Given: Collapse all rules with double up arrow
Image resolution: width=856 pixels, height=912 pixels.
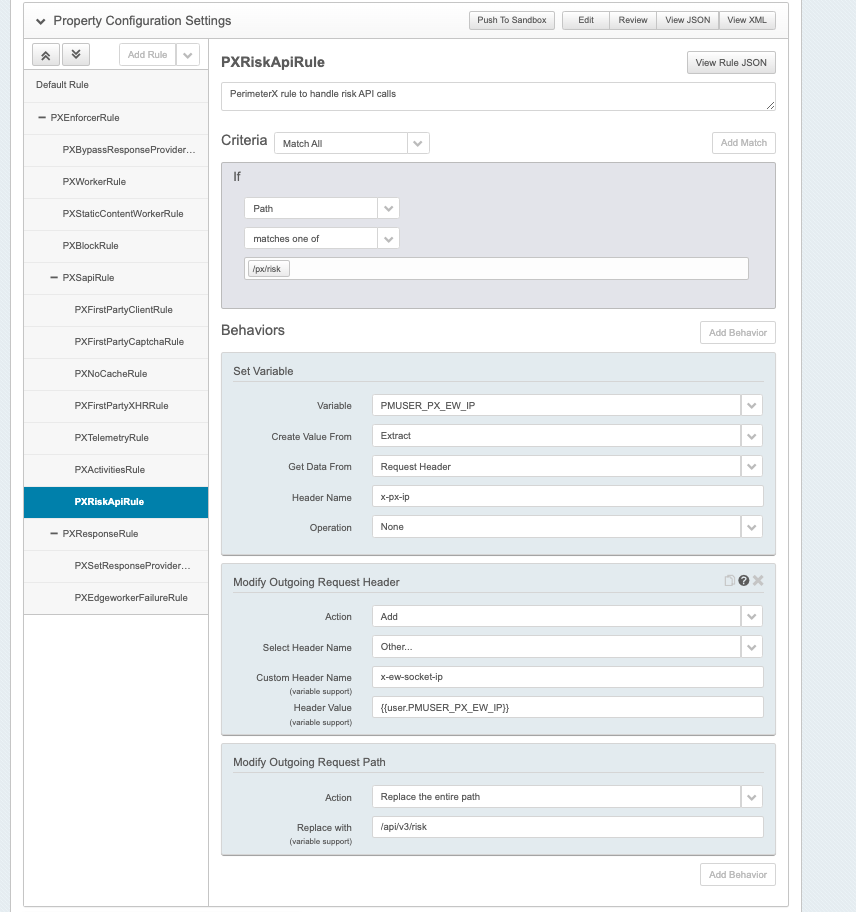Looking at the screenshot, I should (45, 55).
